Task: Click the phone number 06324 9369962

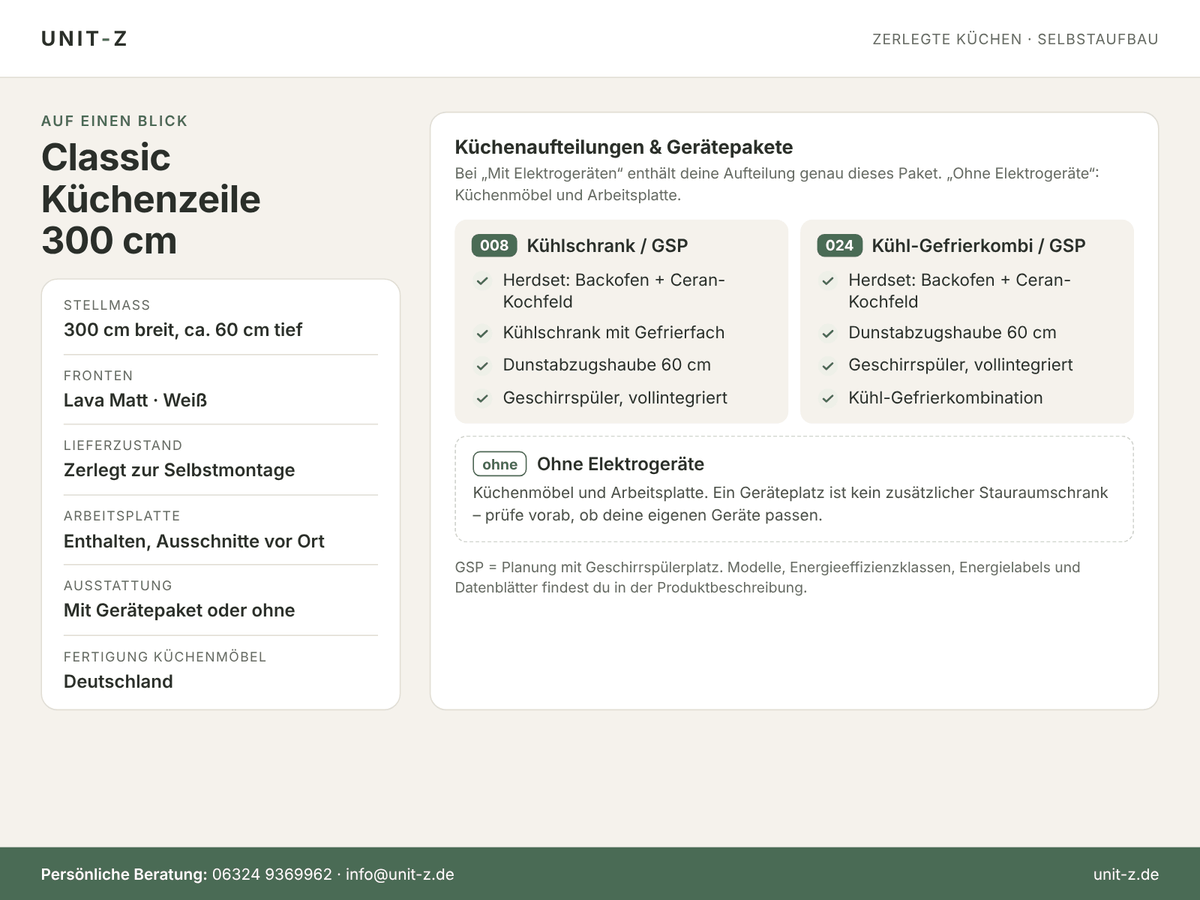Action: (272, 874)
